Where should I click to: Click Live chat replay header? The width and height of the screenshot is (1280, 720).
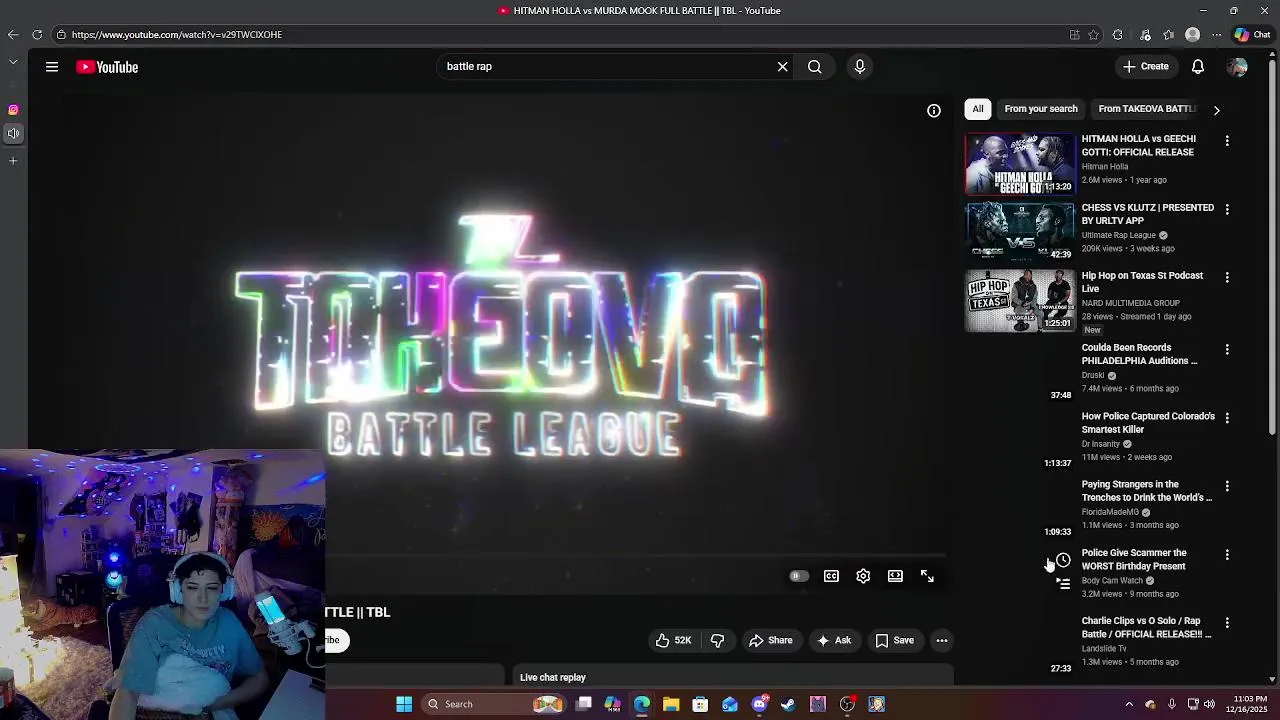pyautogui.click(x=553, y=677)
